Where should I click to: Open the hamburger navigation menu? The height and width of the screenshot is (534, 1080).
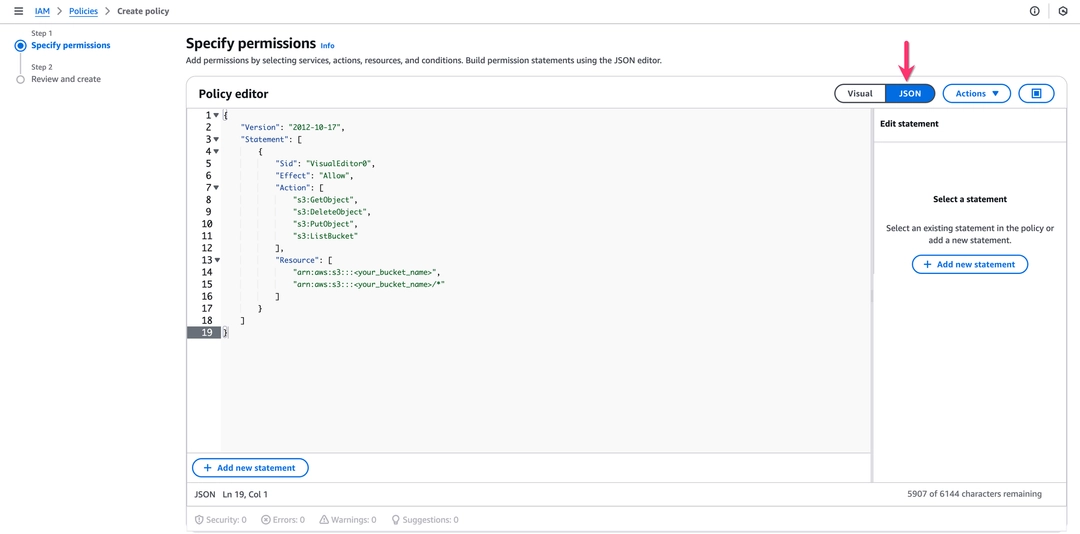pyautogui.click(x=19, y=11)
